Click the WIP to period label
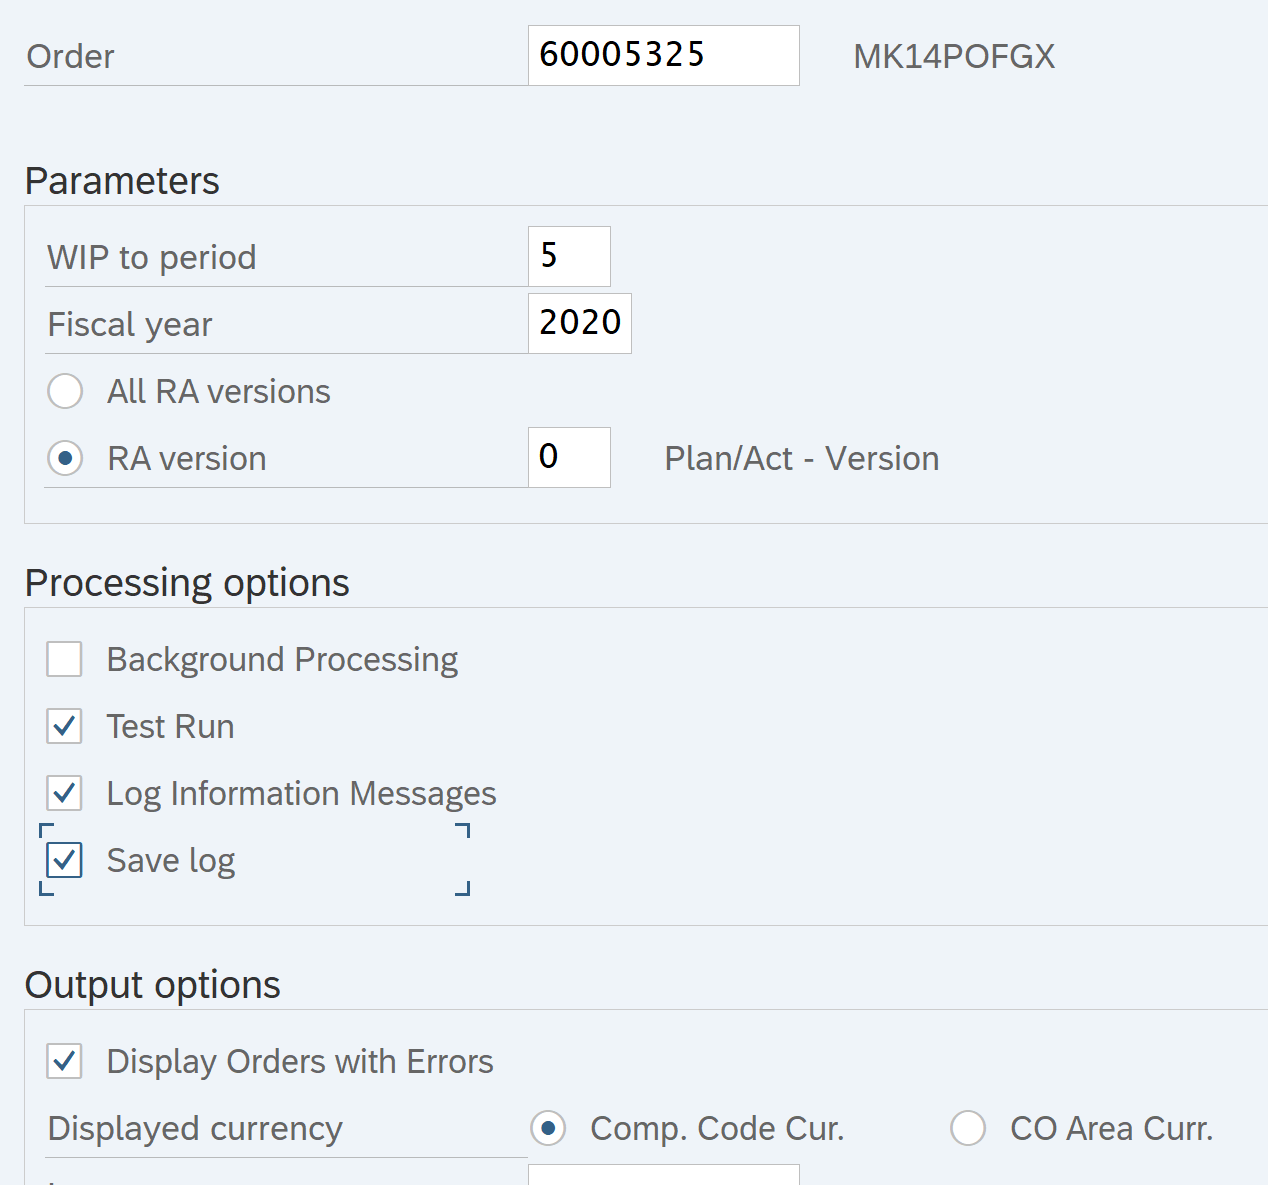Image resolution: width=1268 pixels, height=1185 pixels. coord(152,257)
